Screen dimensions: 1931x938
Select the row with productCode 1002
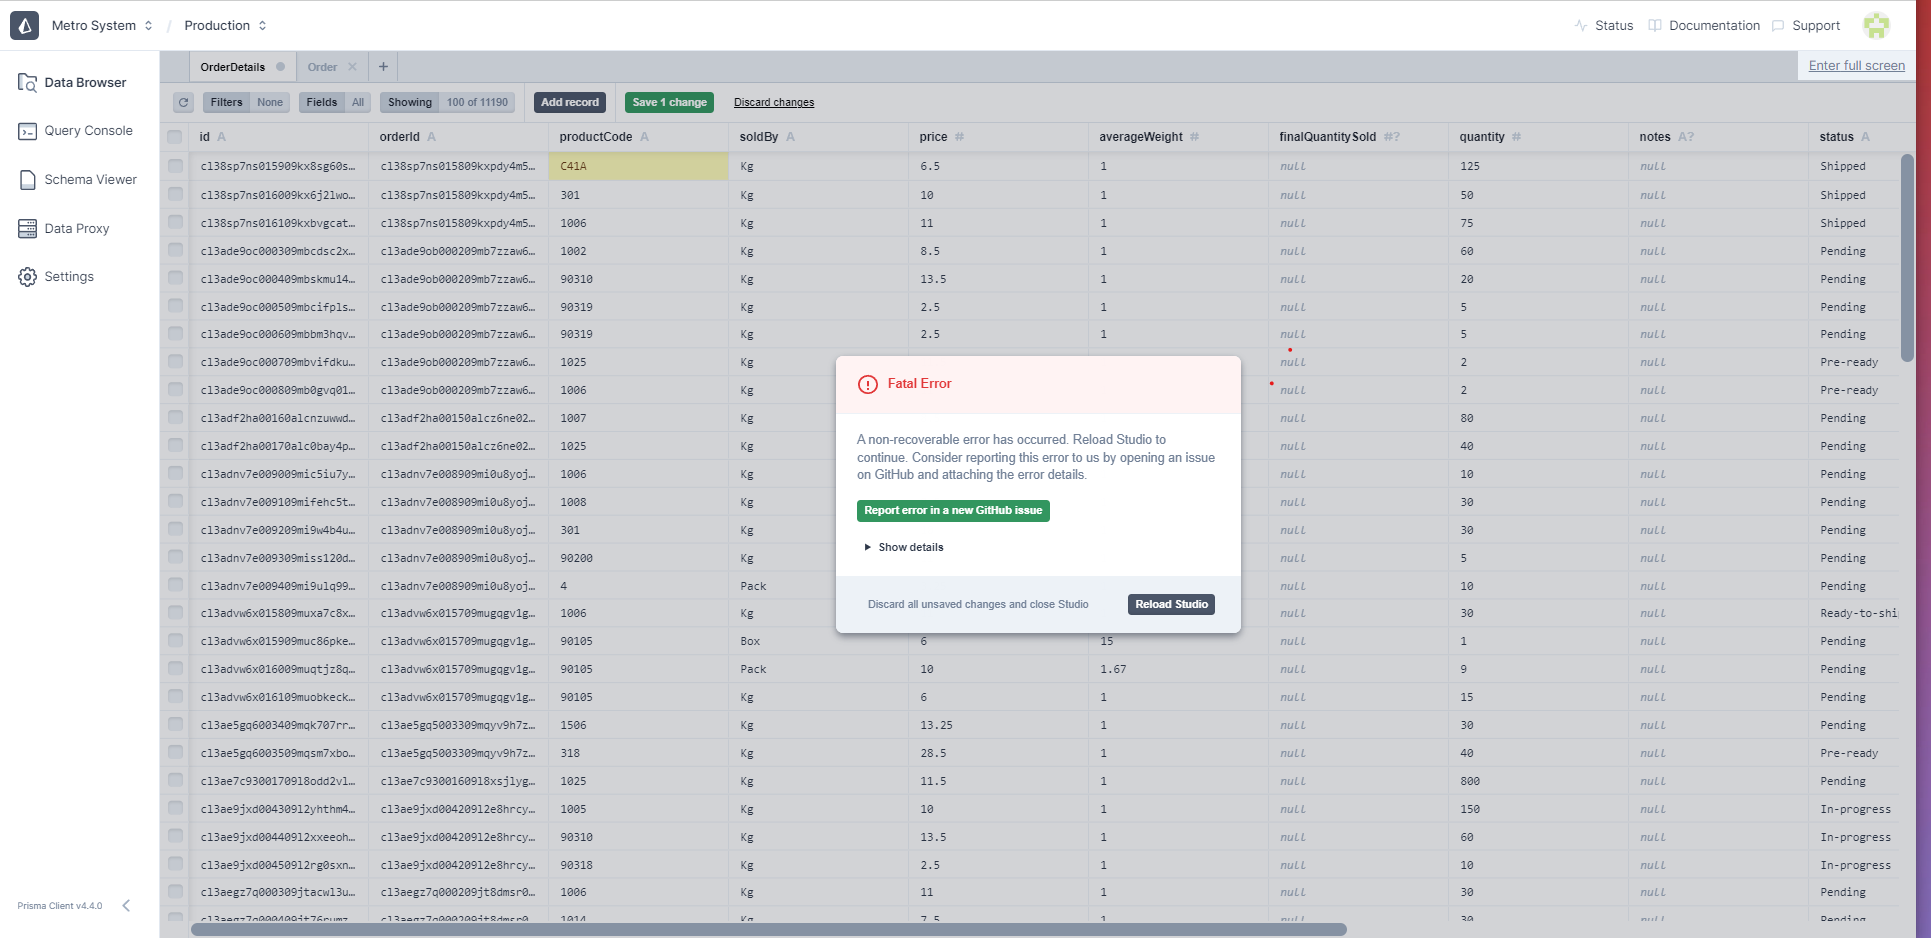pos(175,251)
